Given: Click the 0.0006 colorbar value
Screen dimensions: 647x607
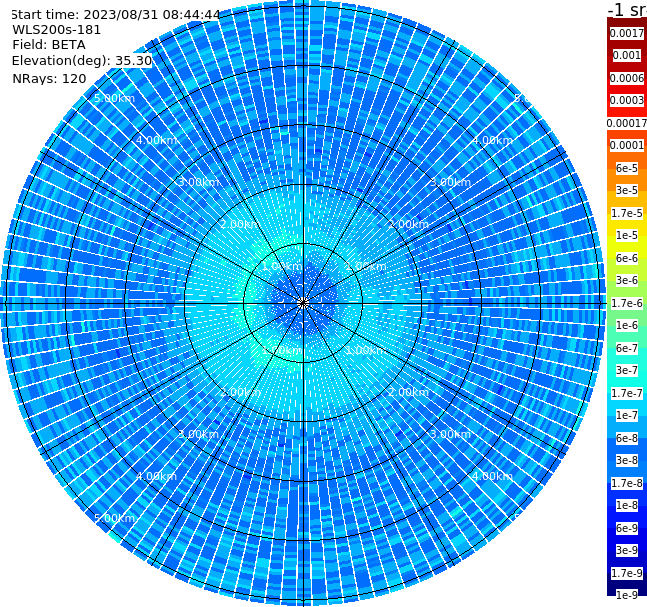Looking at the screenshot, I should [627, 78].
